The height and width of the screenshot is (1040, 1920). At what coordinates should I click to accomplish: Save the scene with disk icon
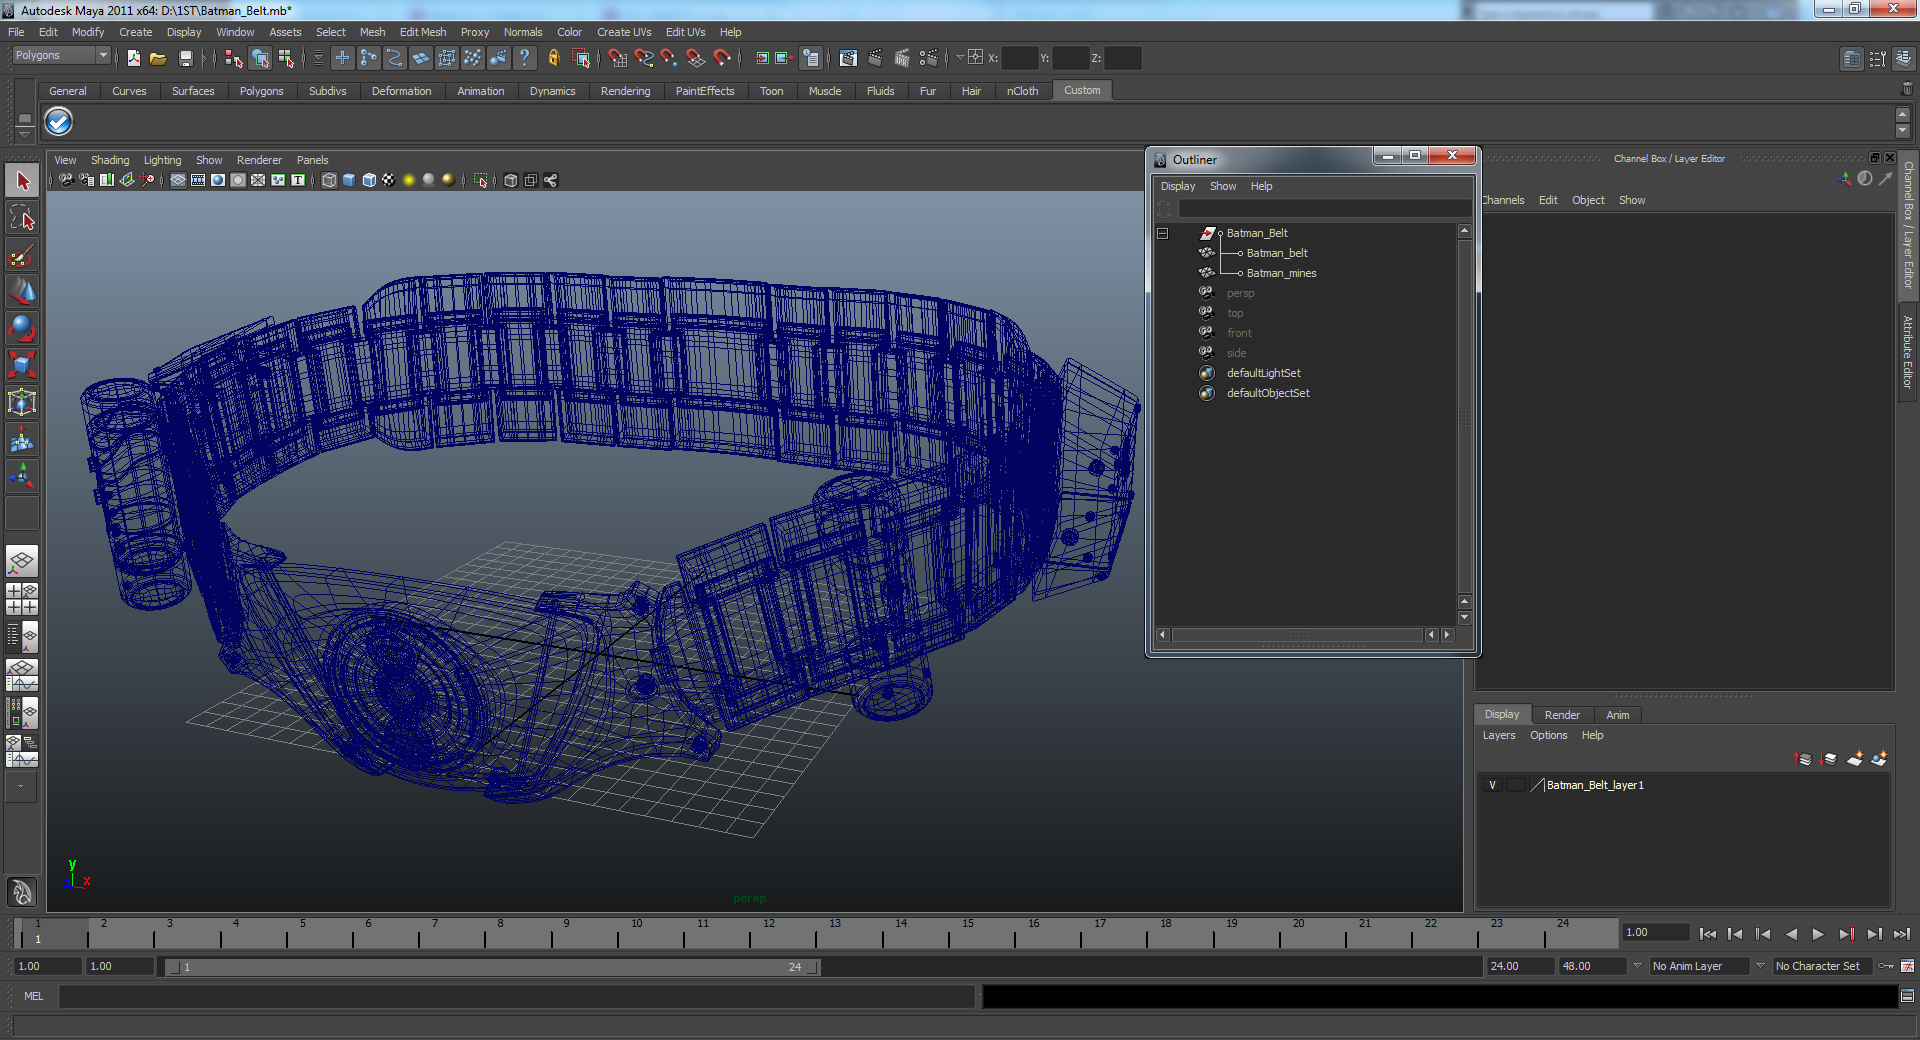185,59
